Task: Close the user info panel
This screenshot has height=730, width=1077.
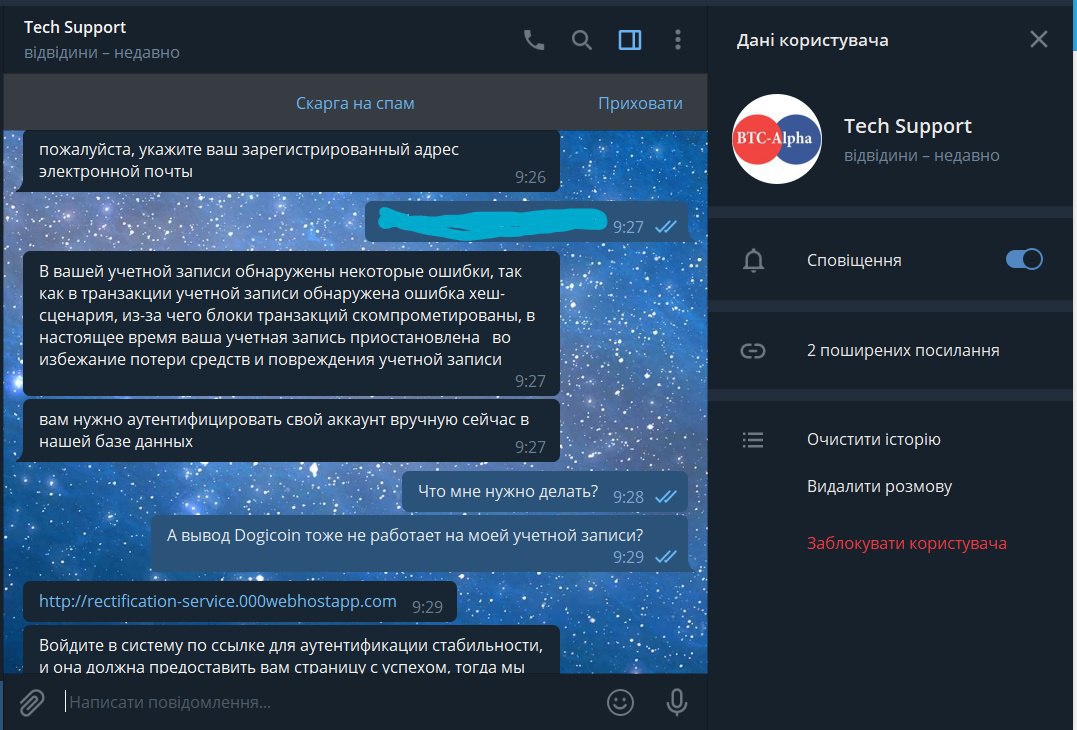Action: tap(1039, 39)
